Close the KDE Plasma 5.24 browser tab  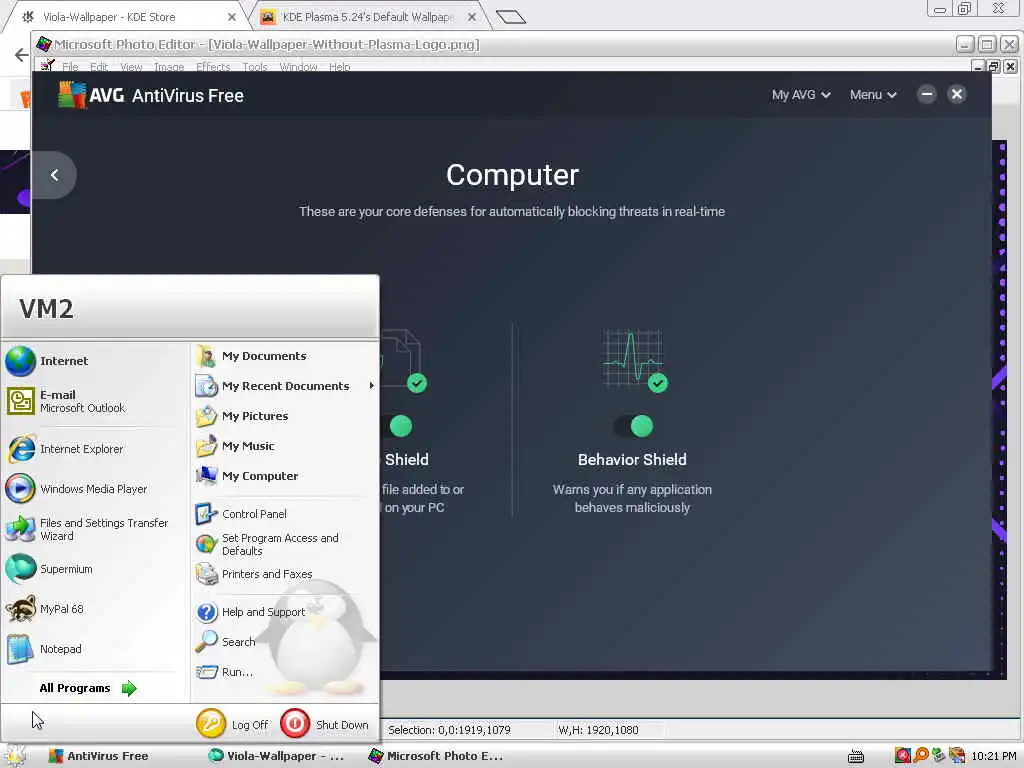(x=472, y=17)
